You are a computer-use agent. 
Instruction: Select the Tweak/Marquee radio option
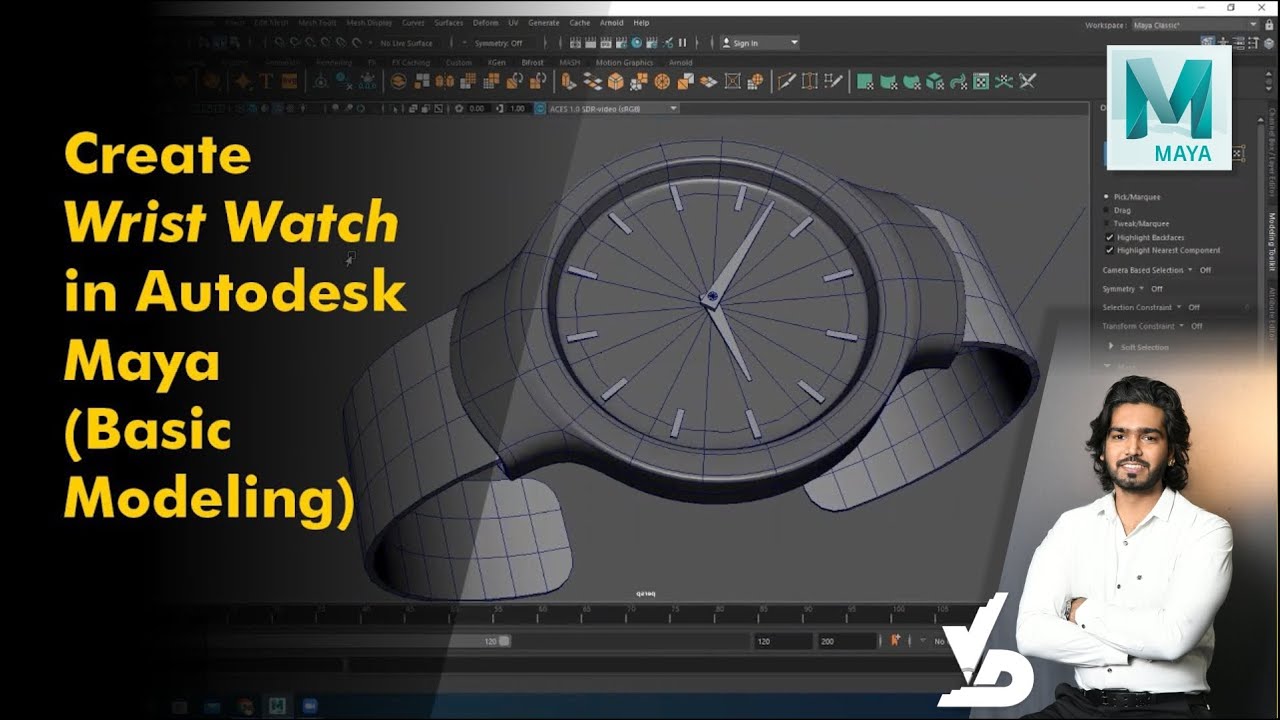pos(1106,223)
